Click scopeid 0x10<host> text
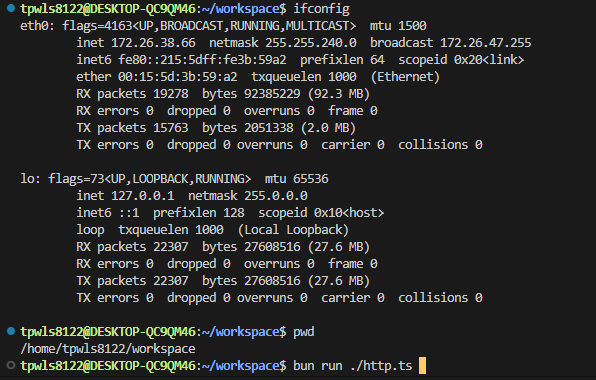The height and width of the screenshot is (380, 596). (321, 213)
